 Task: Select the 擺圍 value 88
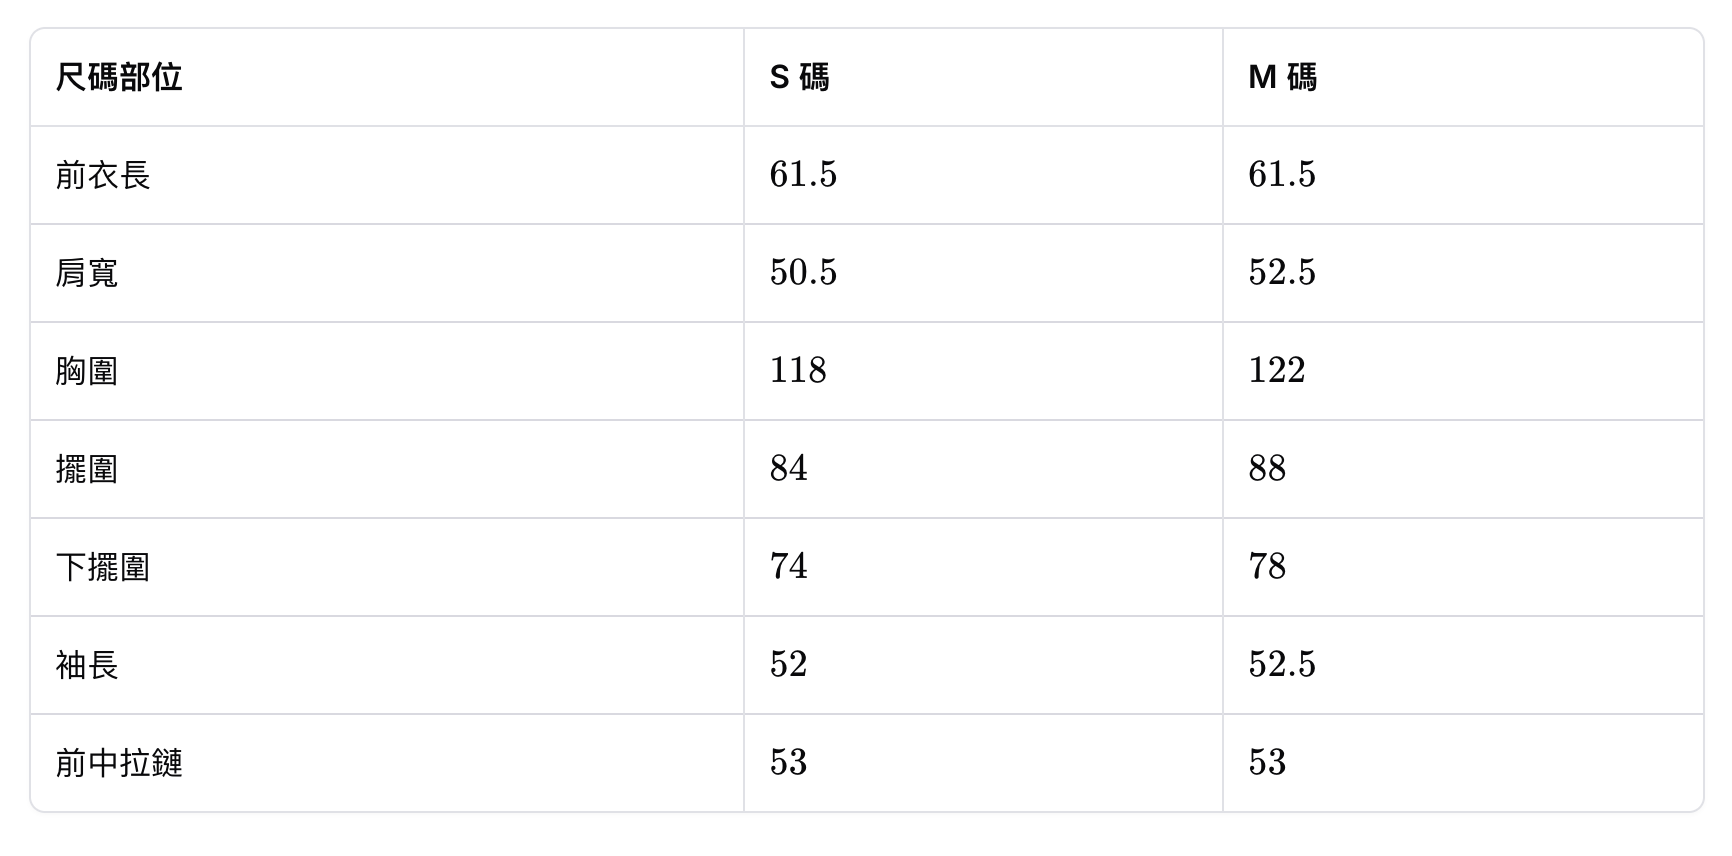pos(1266,469)
